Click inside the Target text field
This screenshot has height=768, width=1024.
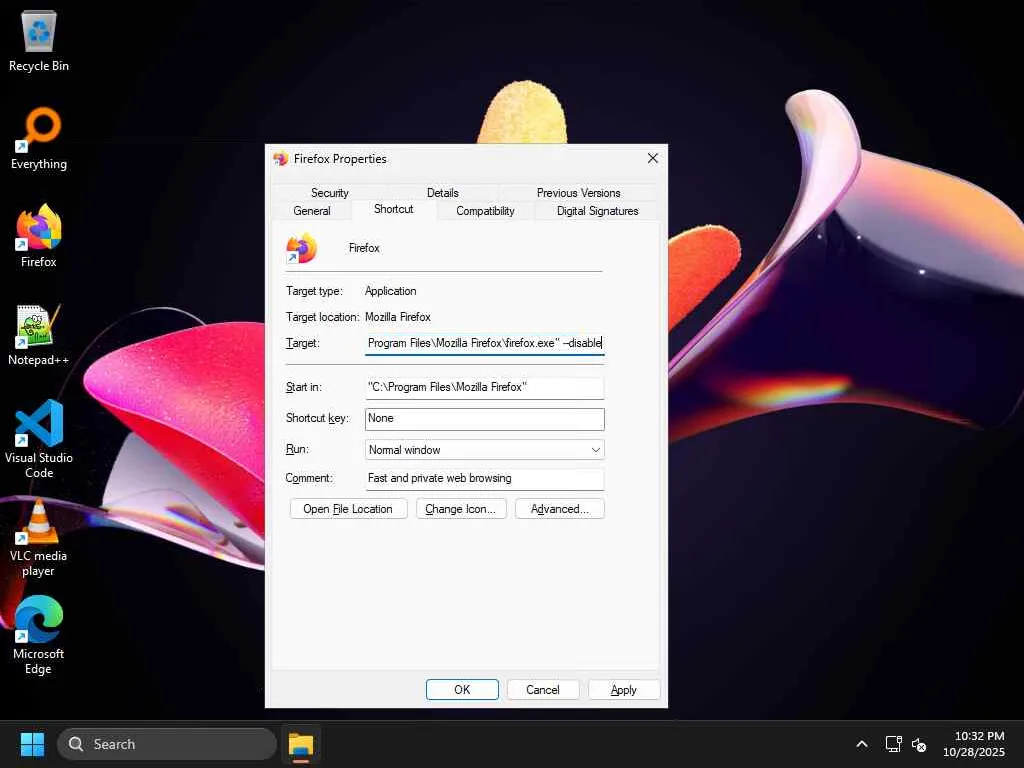(485, 343)
